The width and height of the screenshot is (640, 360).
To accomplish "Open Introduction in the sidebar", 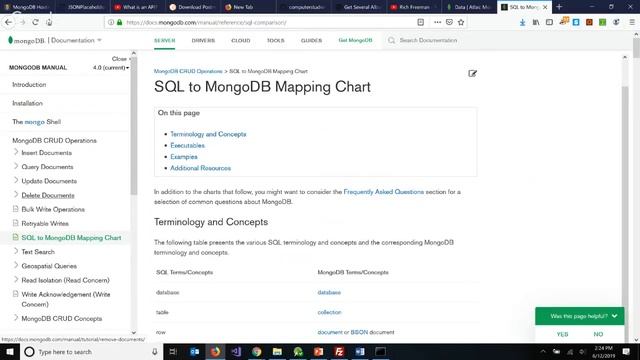I will 29,84.
